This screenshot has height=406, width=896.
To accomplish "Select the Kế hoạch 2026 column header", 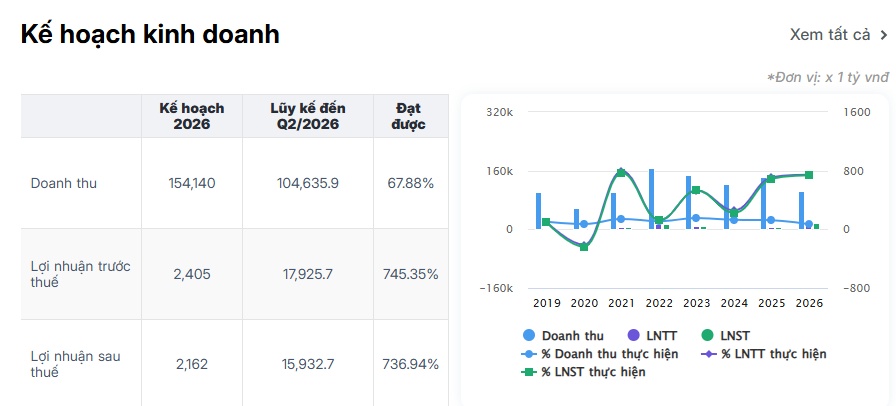I will [x=192, y=116].
